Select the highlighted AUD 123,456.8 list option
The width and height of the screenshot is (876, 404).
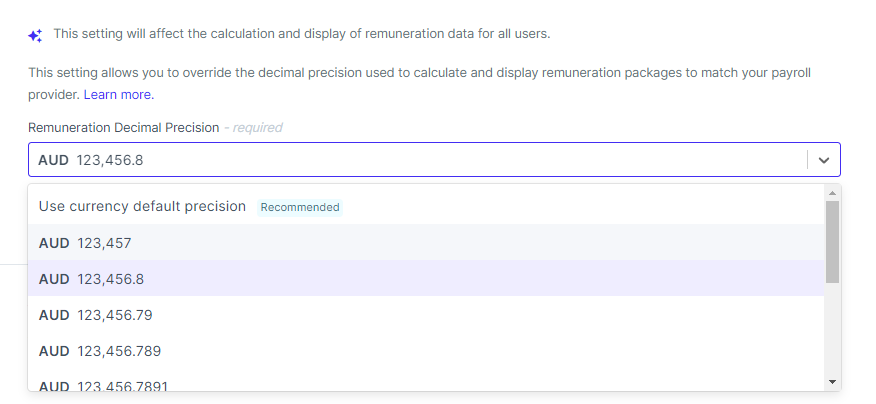pyautogui.click(x=426, y=278)
